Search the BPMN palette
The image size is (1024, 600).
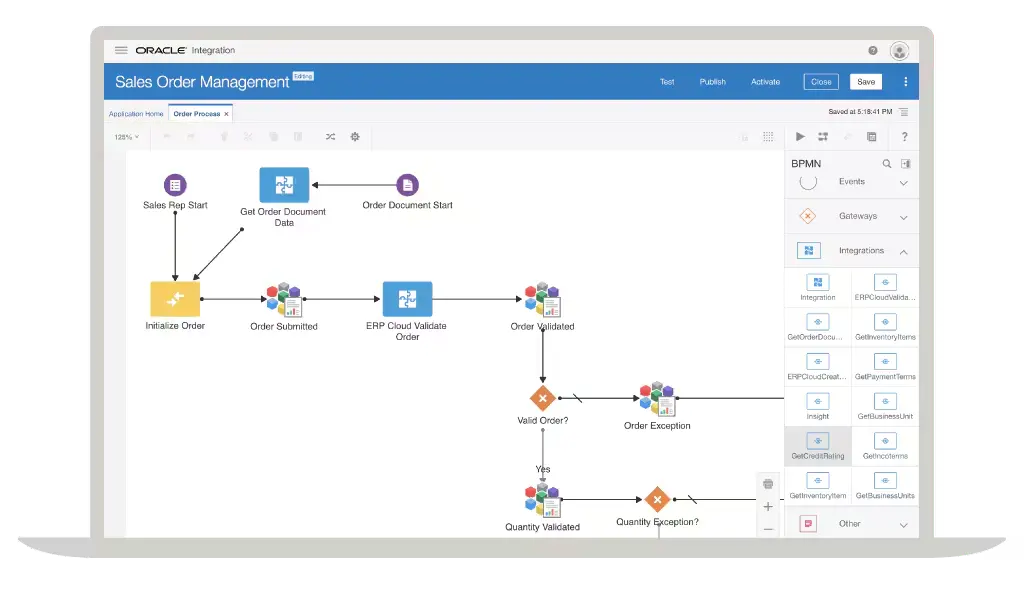pos(887,164)
